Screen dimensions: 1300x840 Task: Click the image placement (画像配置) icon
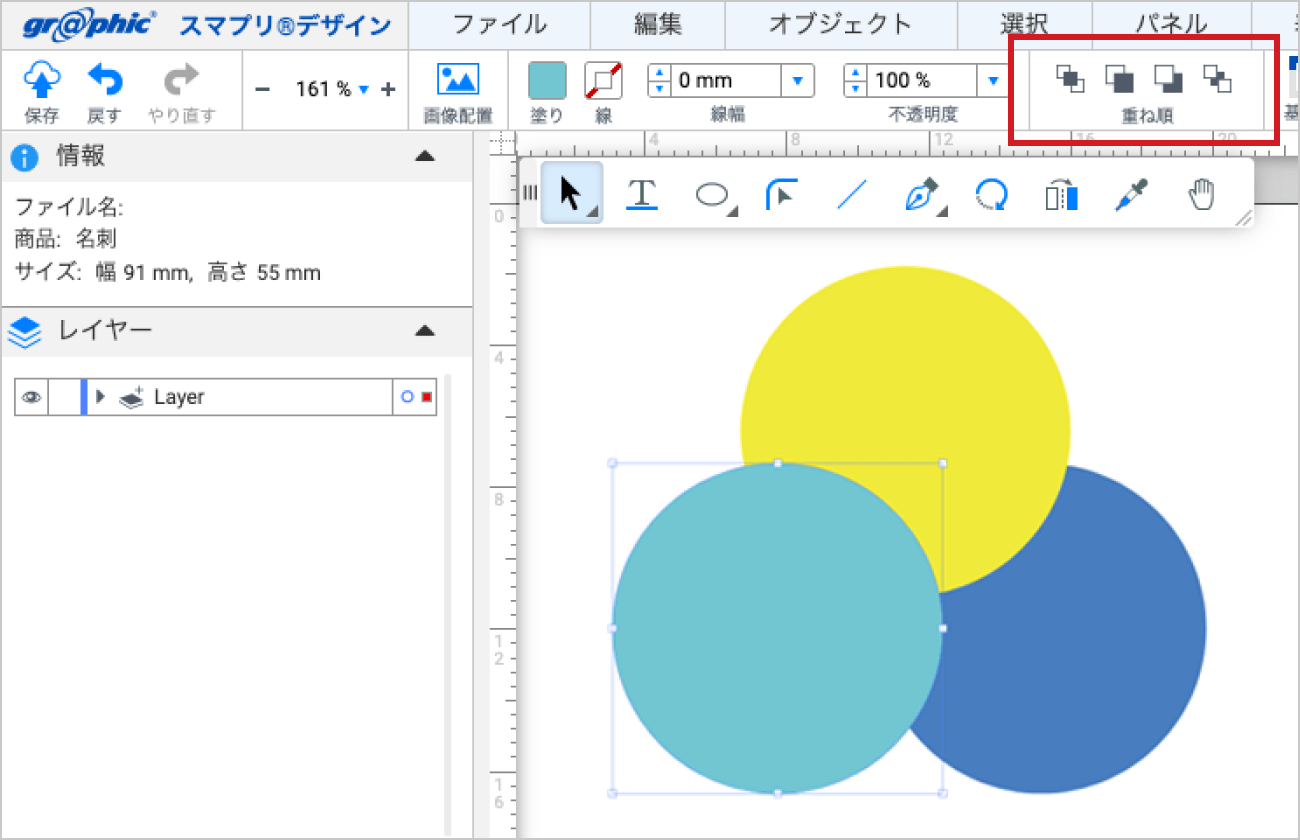click(x=458, y=80)
